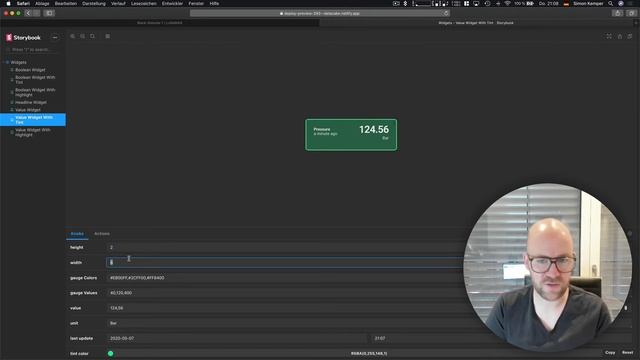640x360 pixels.
Task: Click the zoom out toolbar icon
Action: pyautogui.click(x=82, y=36)
